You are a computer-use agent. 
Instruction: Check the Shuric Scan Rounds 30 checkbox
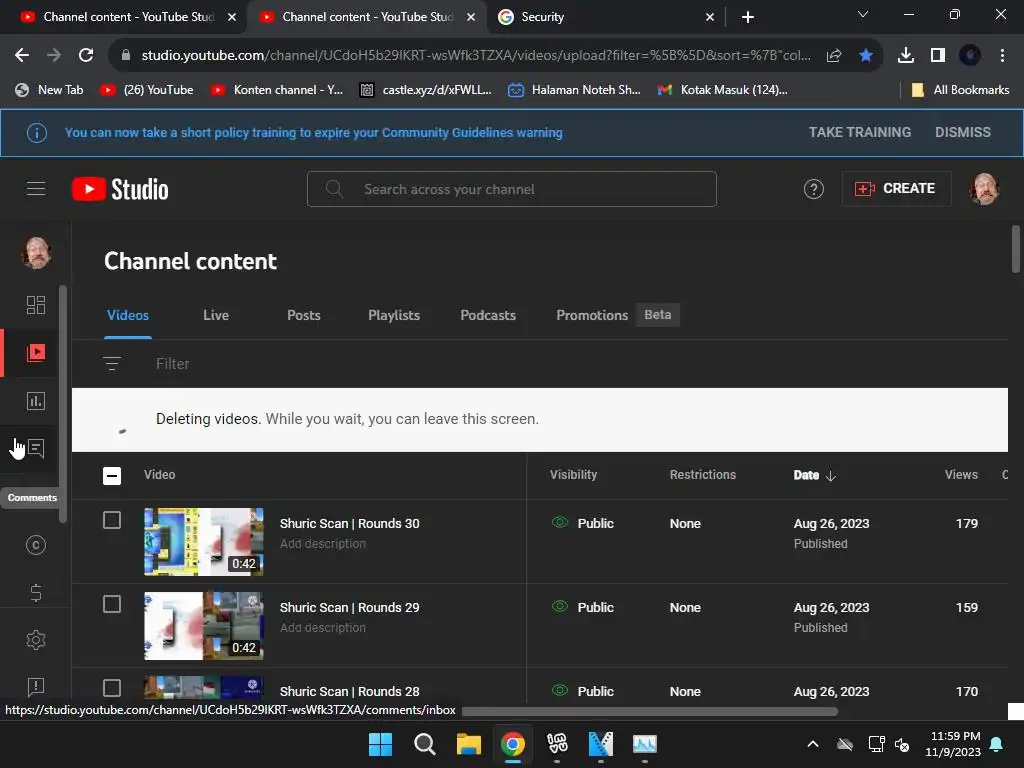[112, 520]
